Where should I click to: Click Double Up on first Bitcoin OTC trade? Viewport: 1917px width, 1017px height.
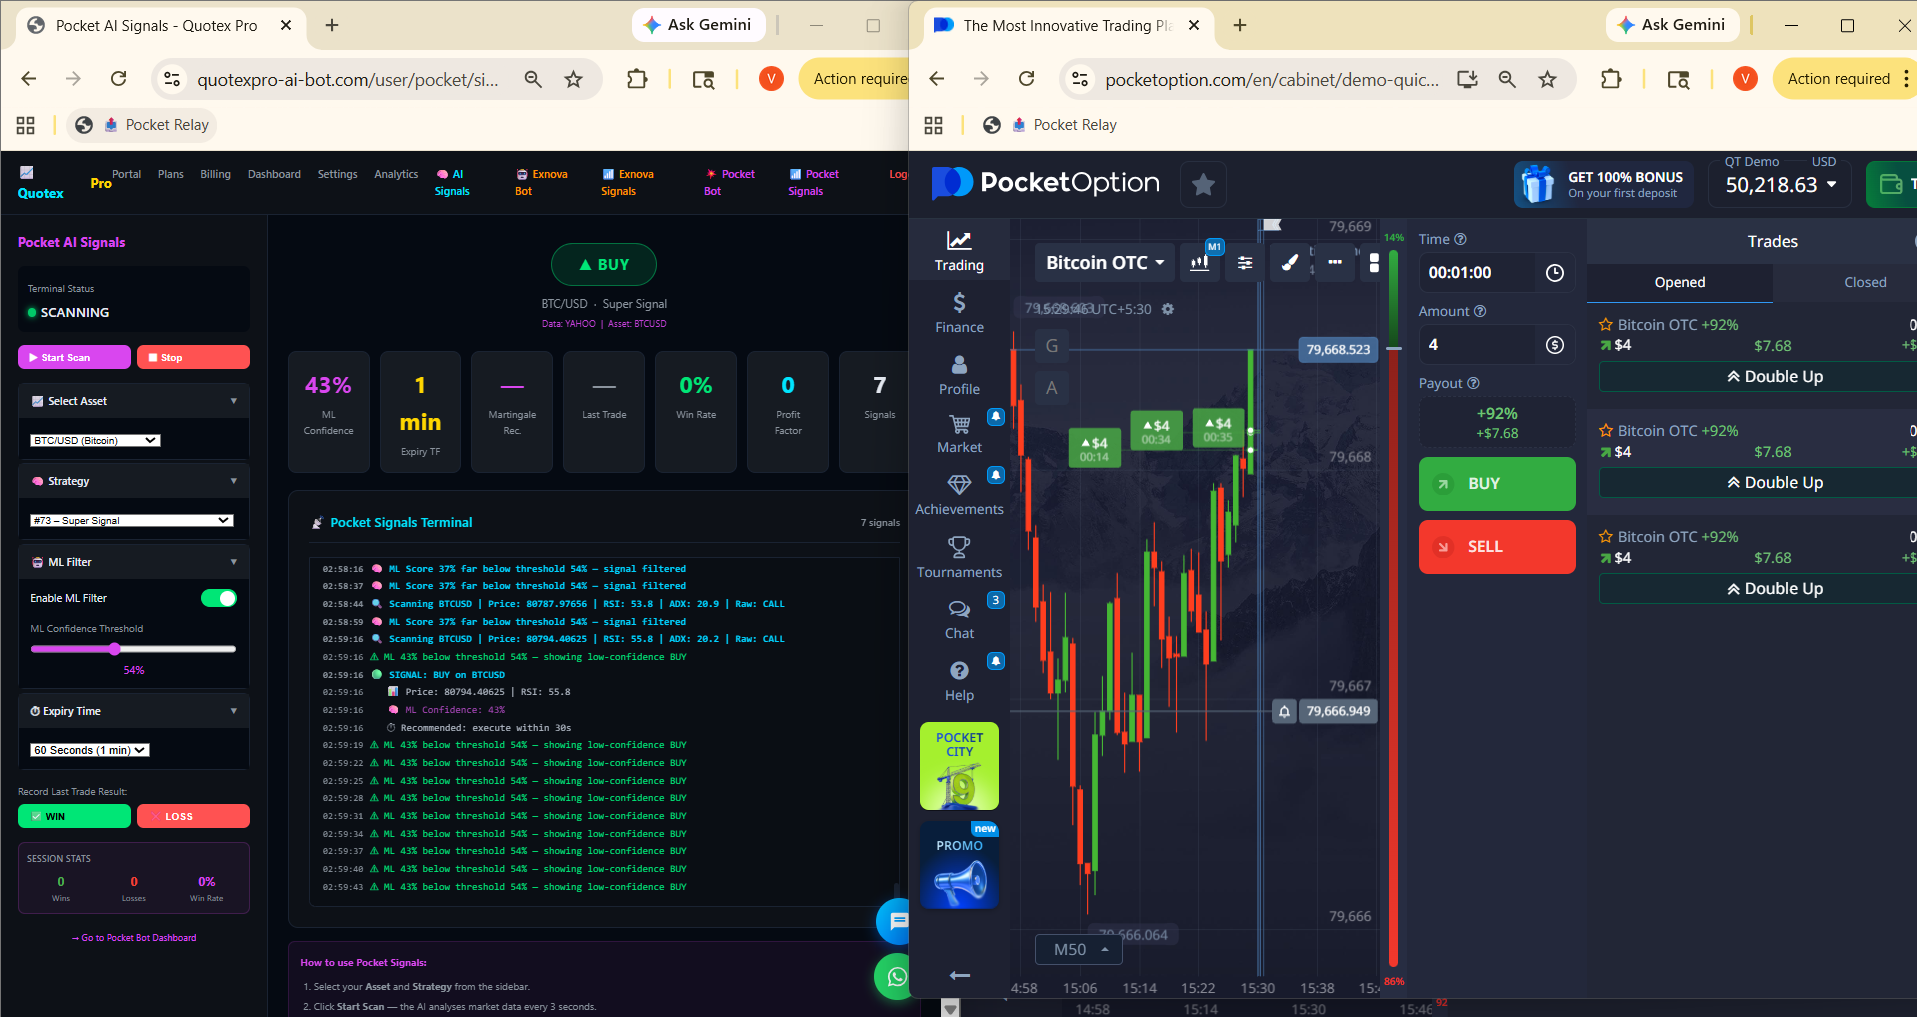[1775, 376]
